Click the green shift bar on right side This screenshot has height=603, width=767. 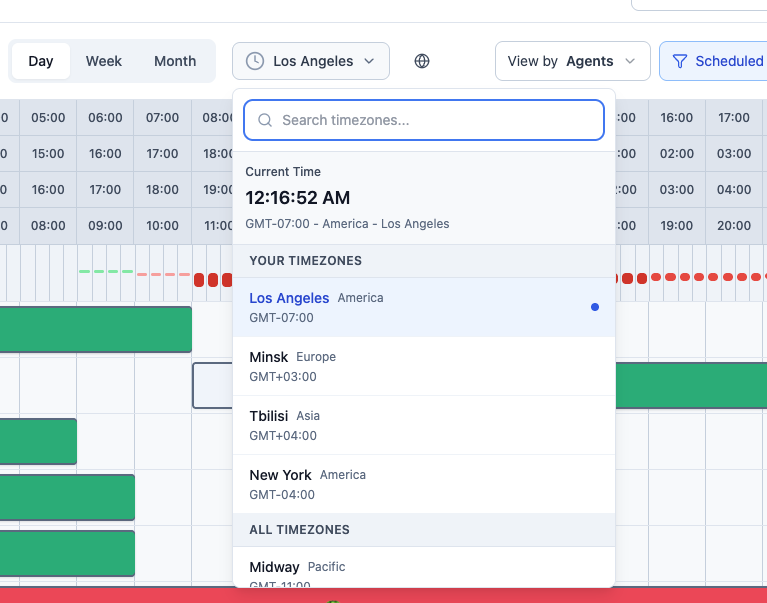click(691, 385)
